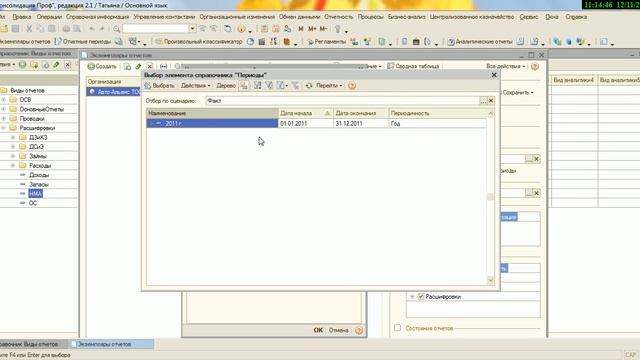Click help icon next to Все действия
The image size is (640, 360).
tap(535, 66)
